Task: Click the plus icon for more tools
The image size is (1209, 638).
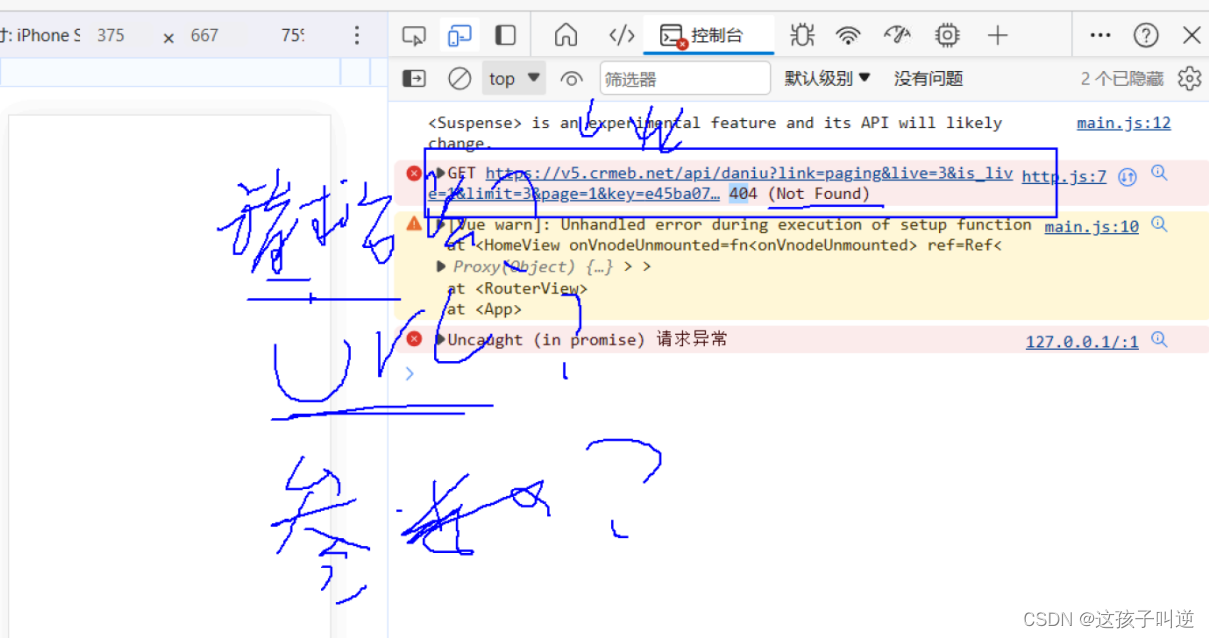Action: (997, 36)
